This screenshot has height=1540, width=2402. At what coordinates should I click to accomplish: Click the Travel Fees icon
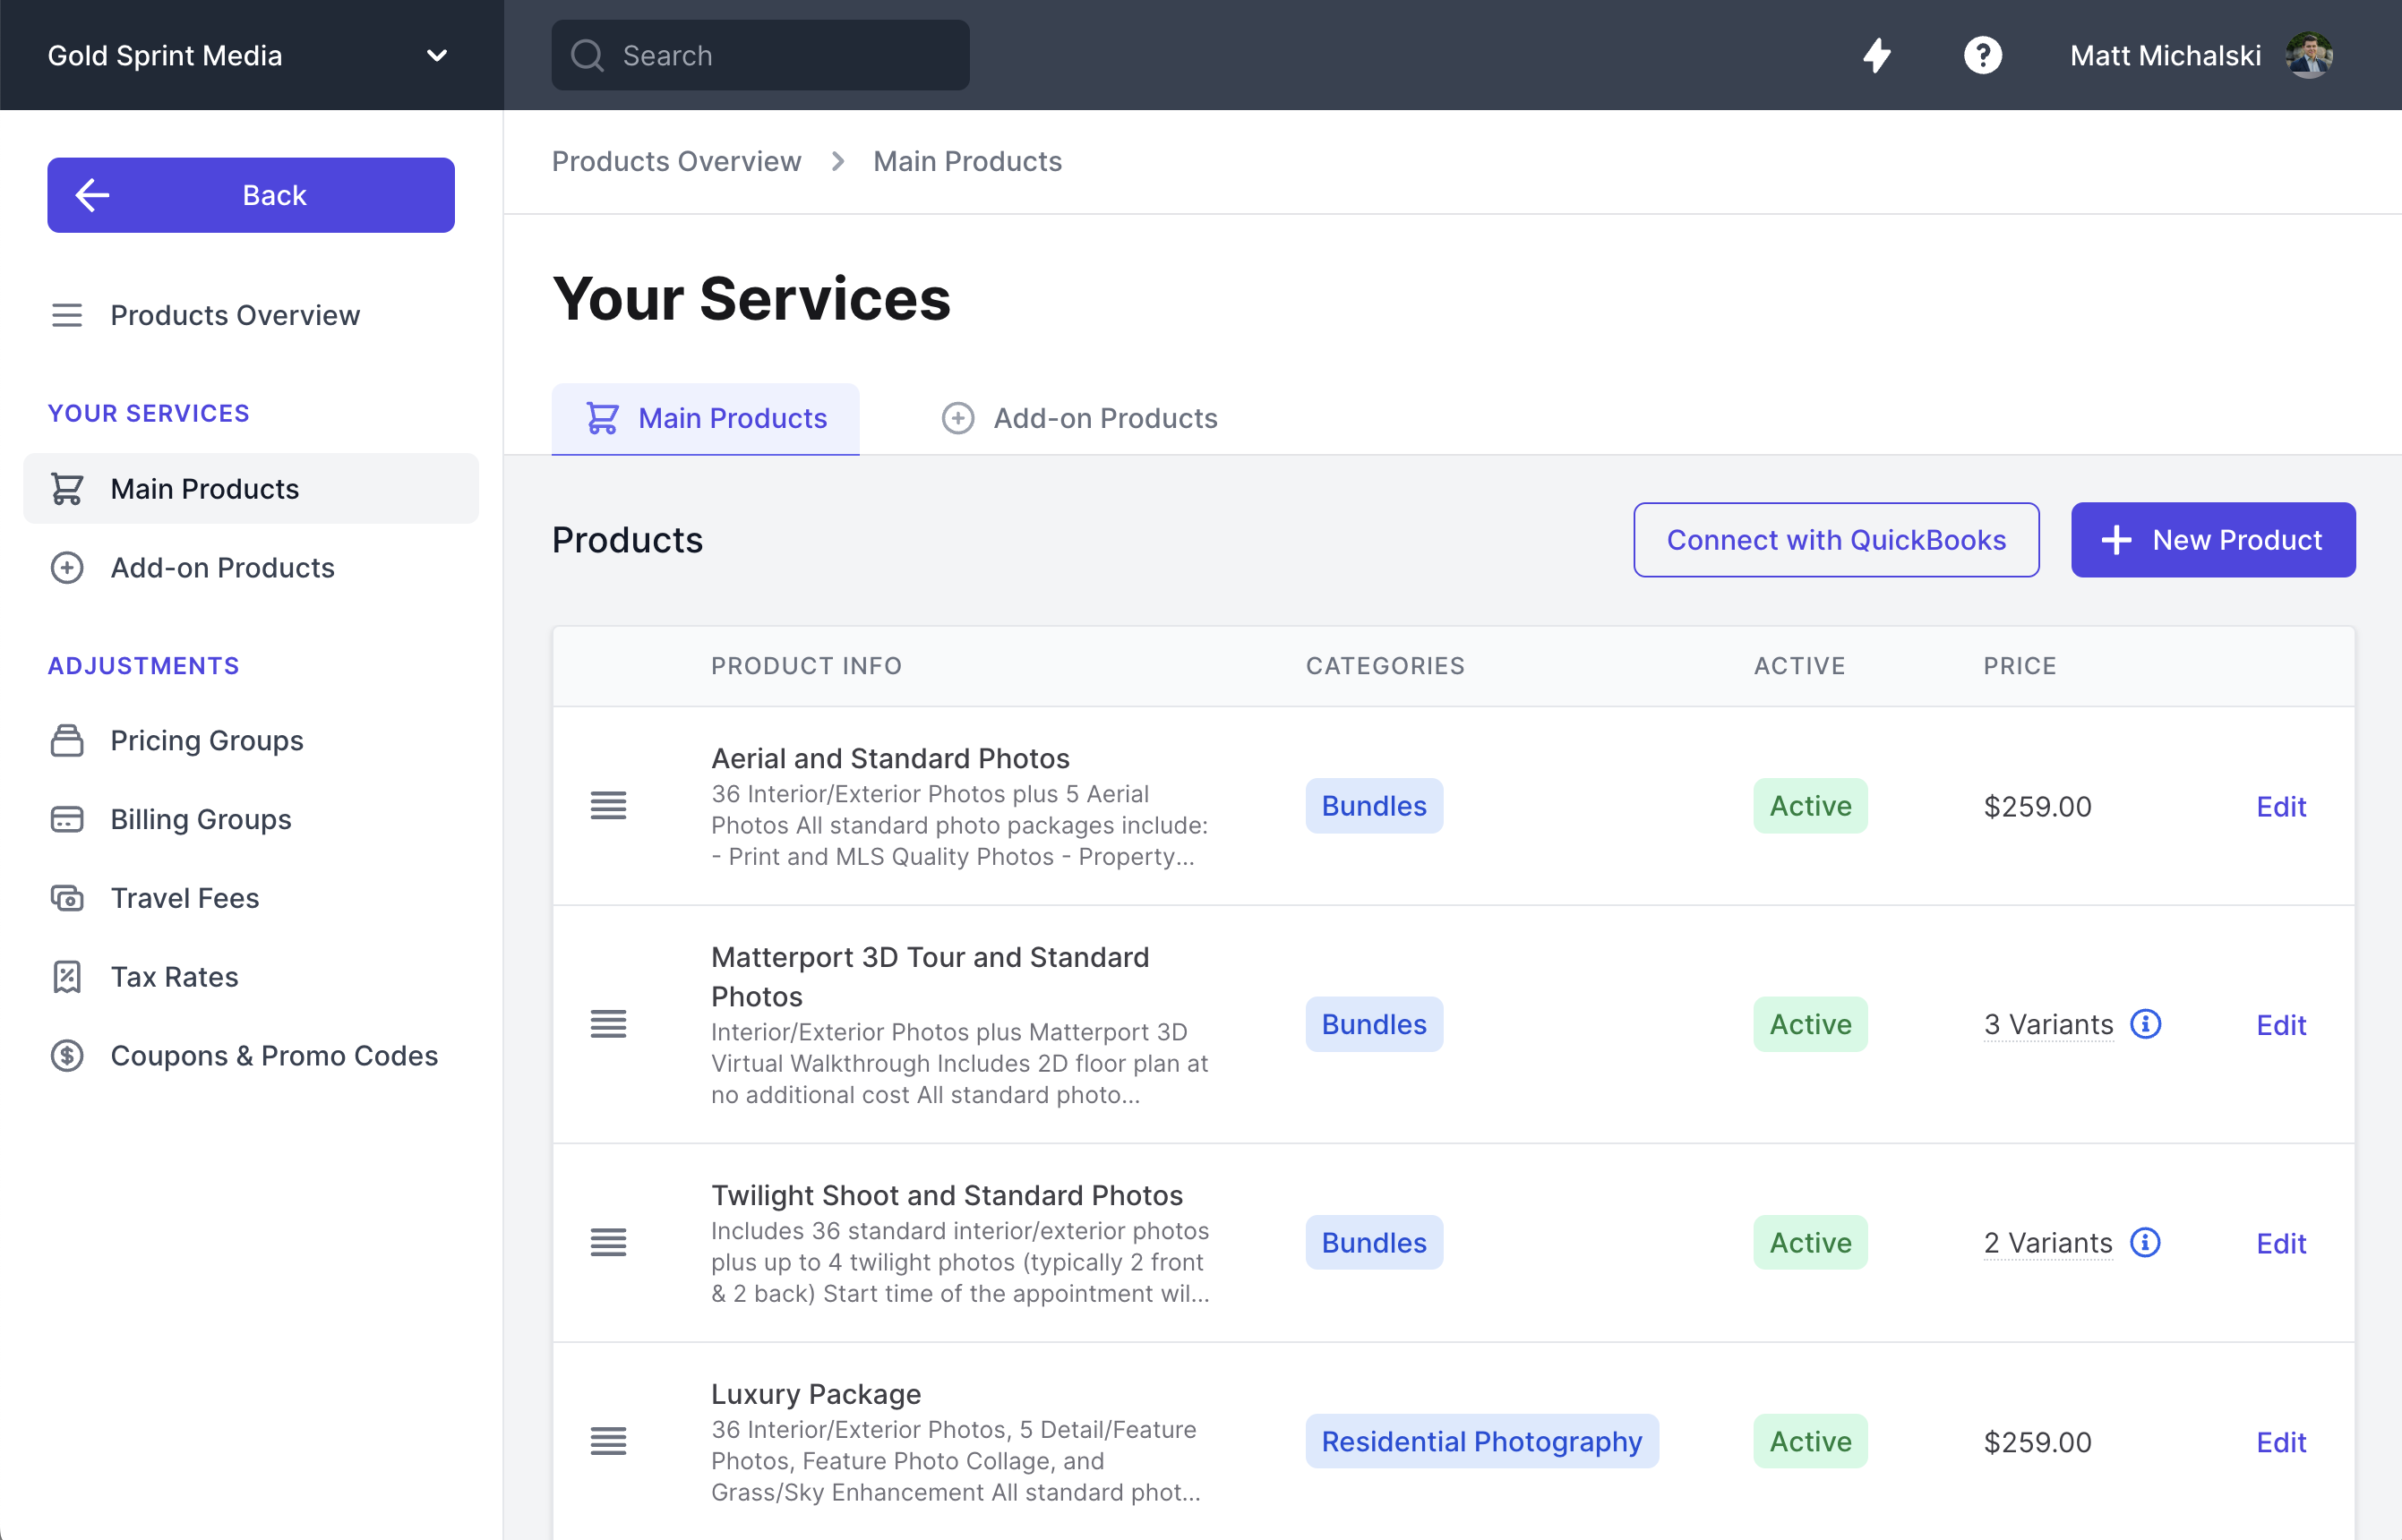pos(66,897)
